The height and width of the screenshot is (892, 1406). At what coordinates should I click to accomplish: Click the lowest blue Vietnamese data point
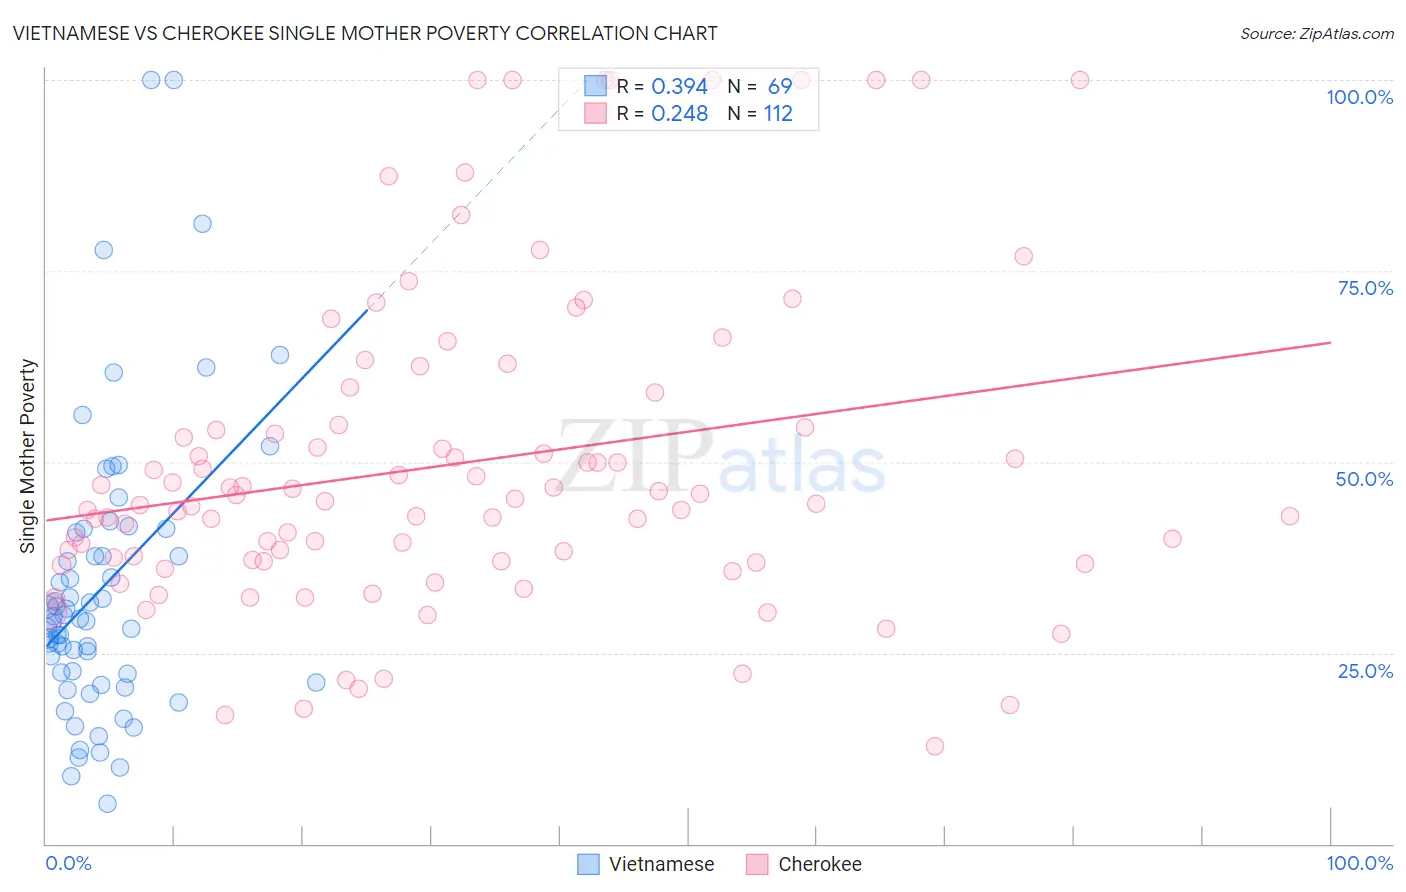(107, 804)
